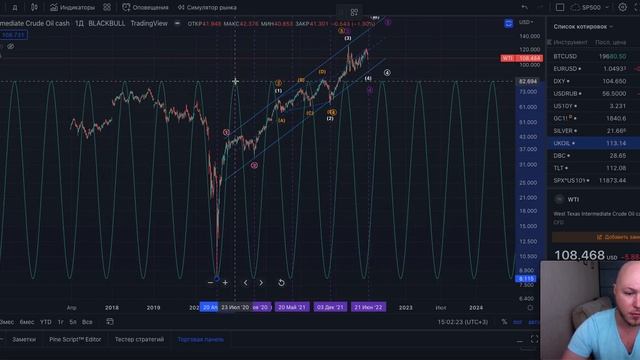This screenshot has height=360, width=640.
Task: Select the 6мес time range
Action: coord(27,322)
